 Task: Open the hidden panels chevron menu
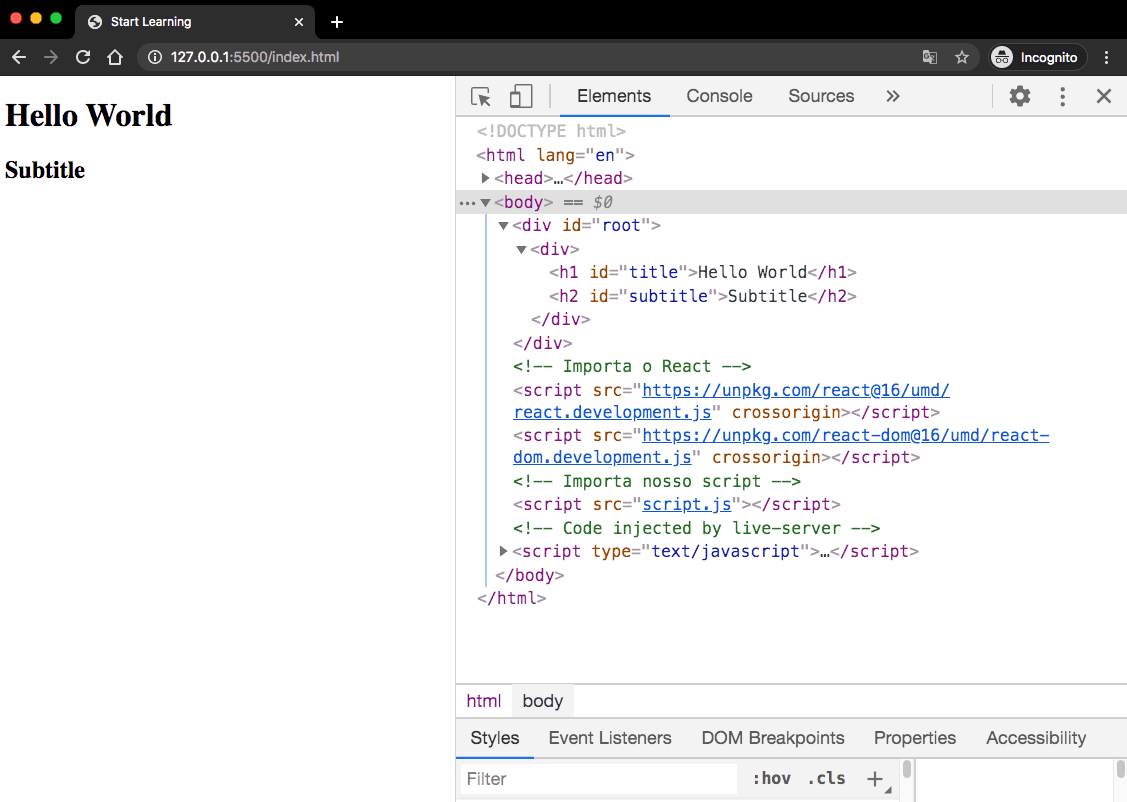point(892,96)
